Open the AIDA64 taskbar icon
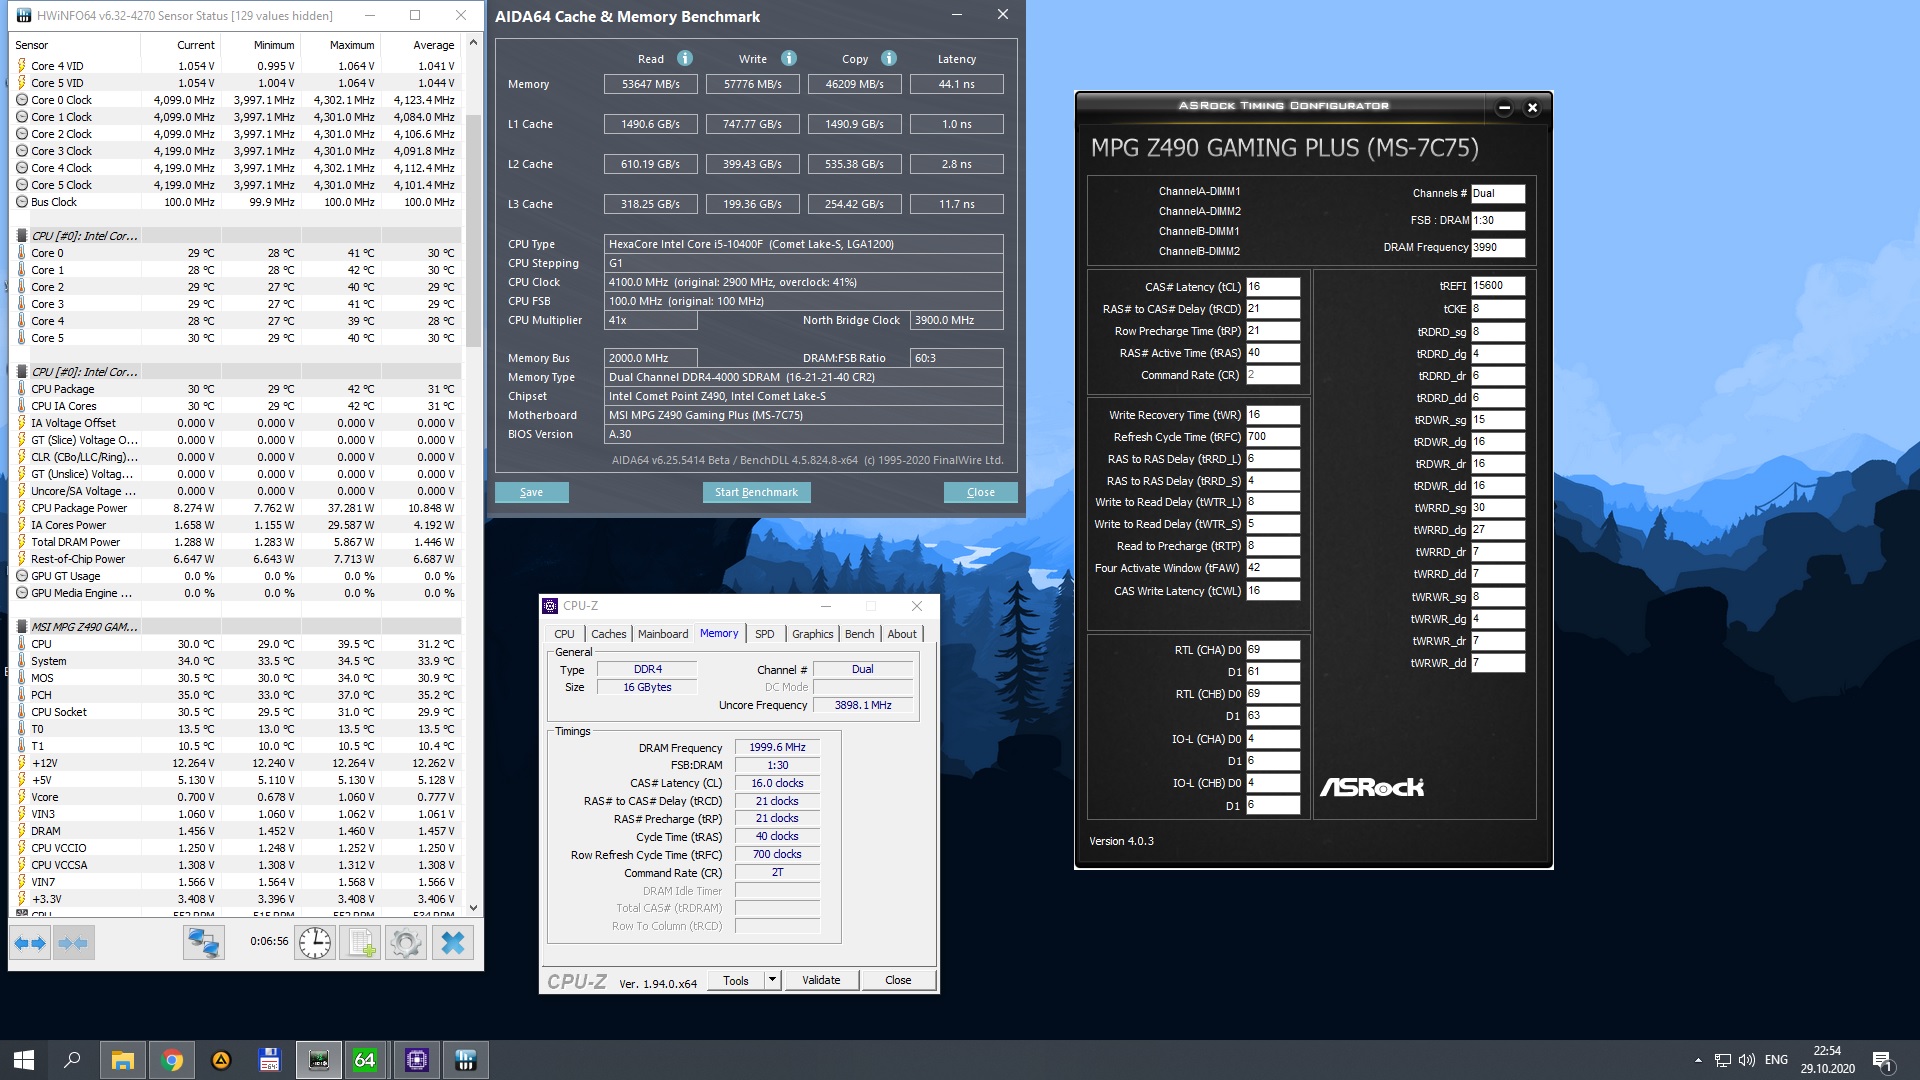The width and height of the screenshot is (1920, 1080). (x=365, y=1060)
